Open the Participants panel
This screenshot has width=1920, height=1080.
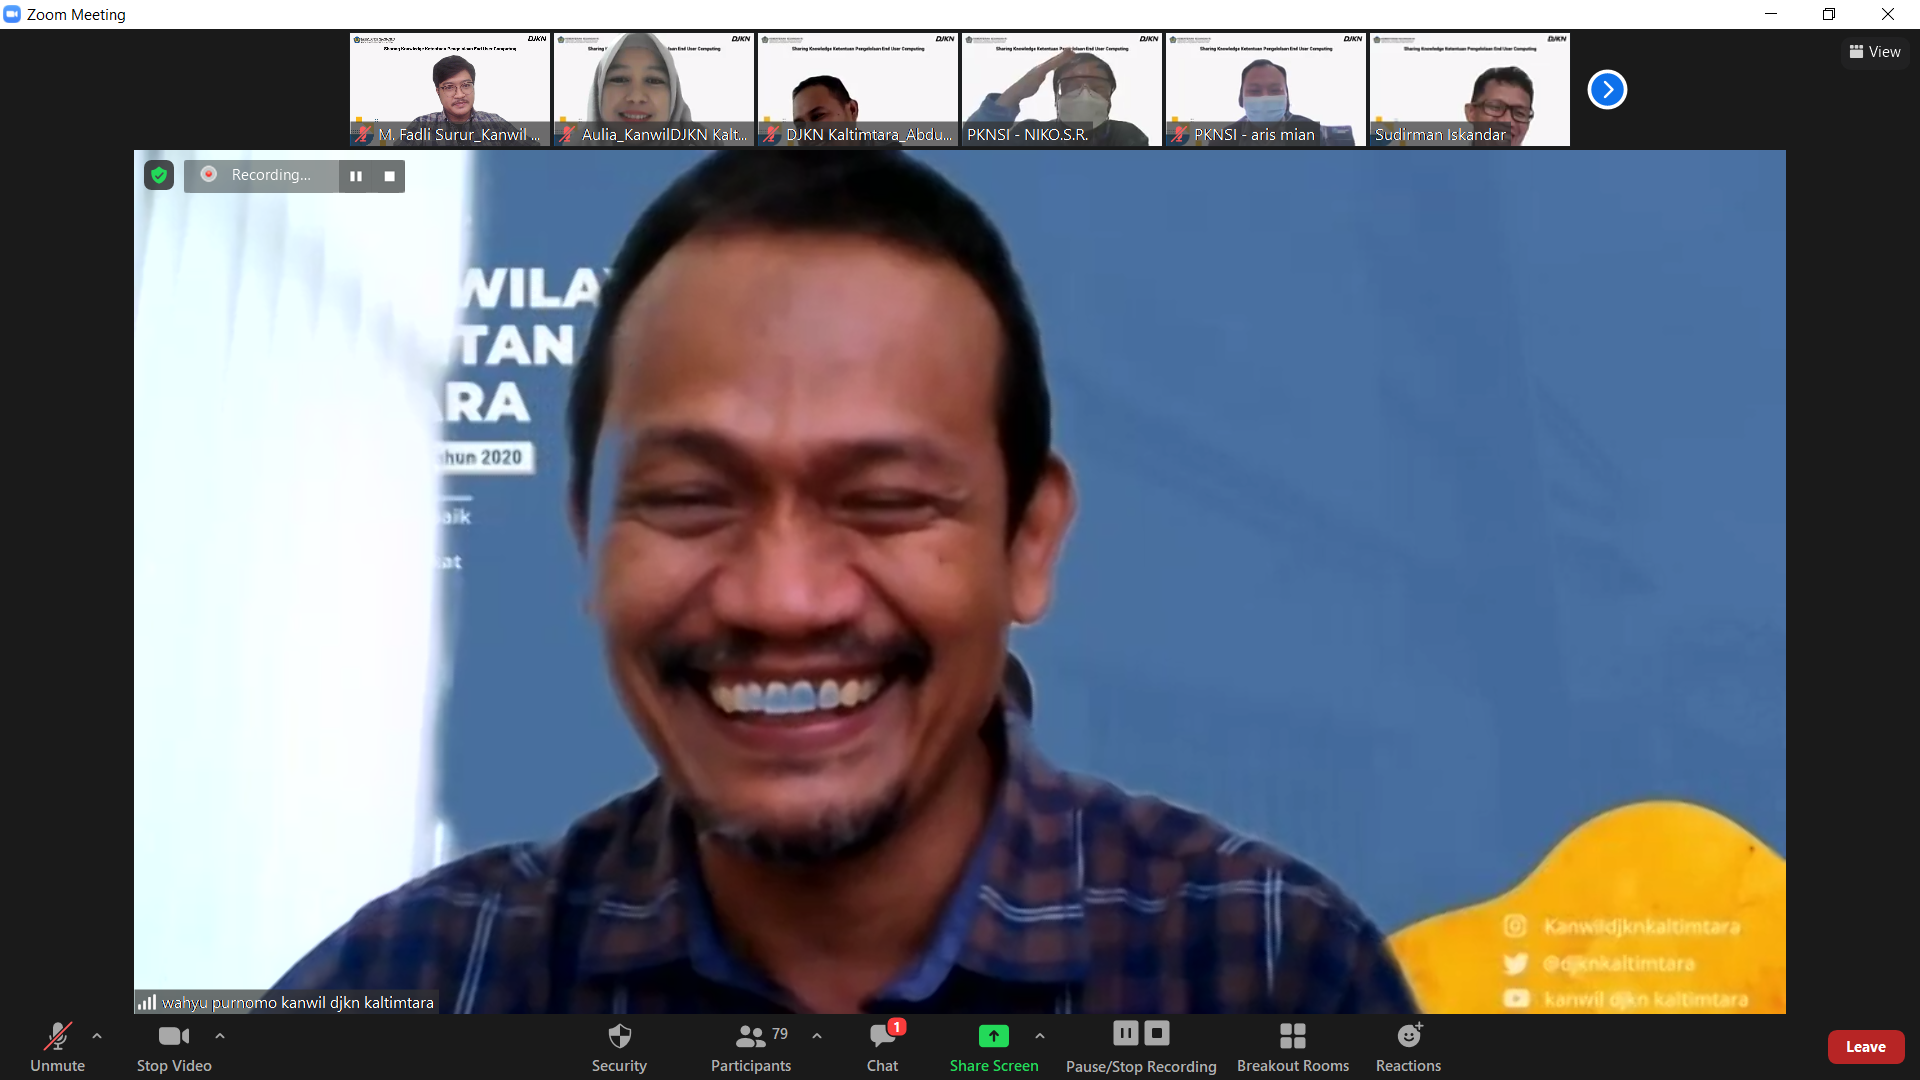pyautogui.click(x=751, y=1037)
